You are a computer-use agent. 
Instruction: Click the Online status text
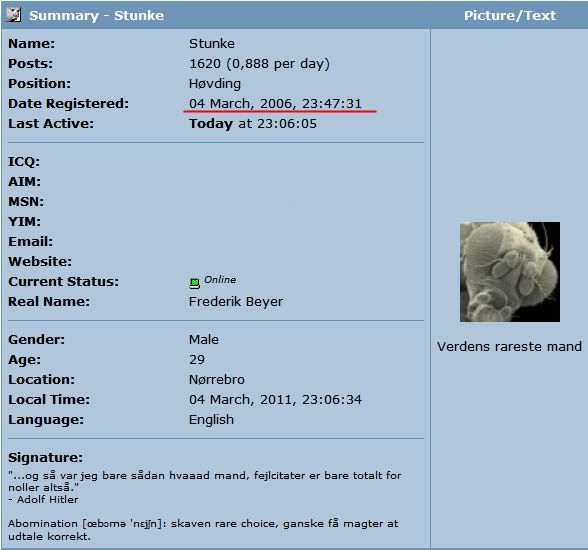[x=220, y=280]
